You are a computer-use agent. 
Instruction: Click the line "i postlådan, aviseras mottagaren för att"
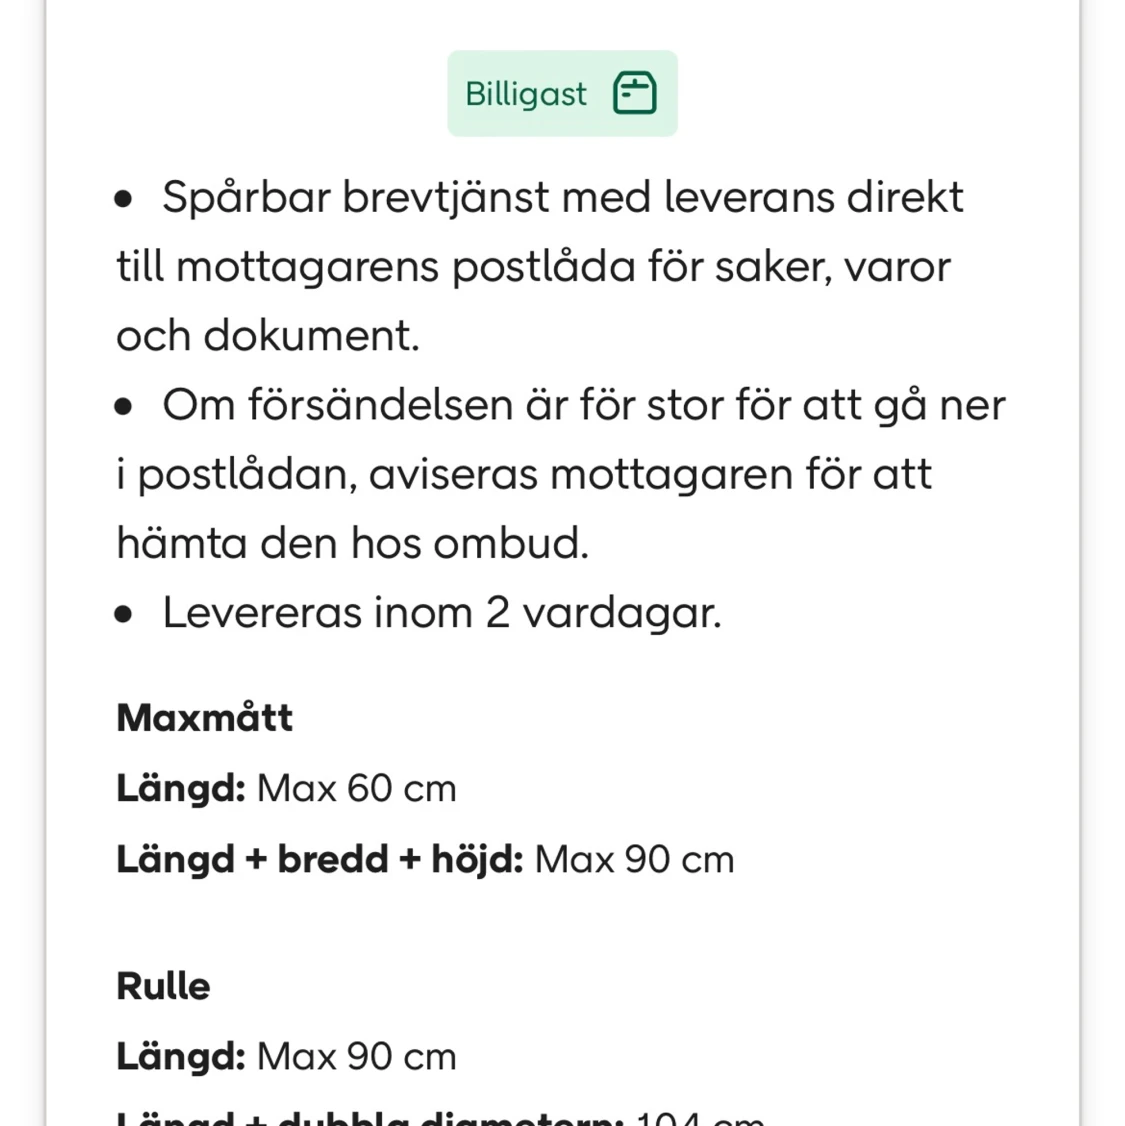[524, 474]
